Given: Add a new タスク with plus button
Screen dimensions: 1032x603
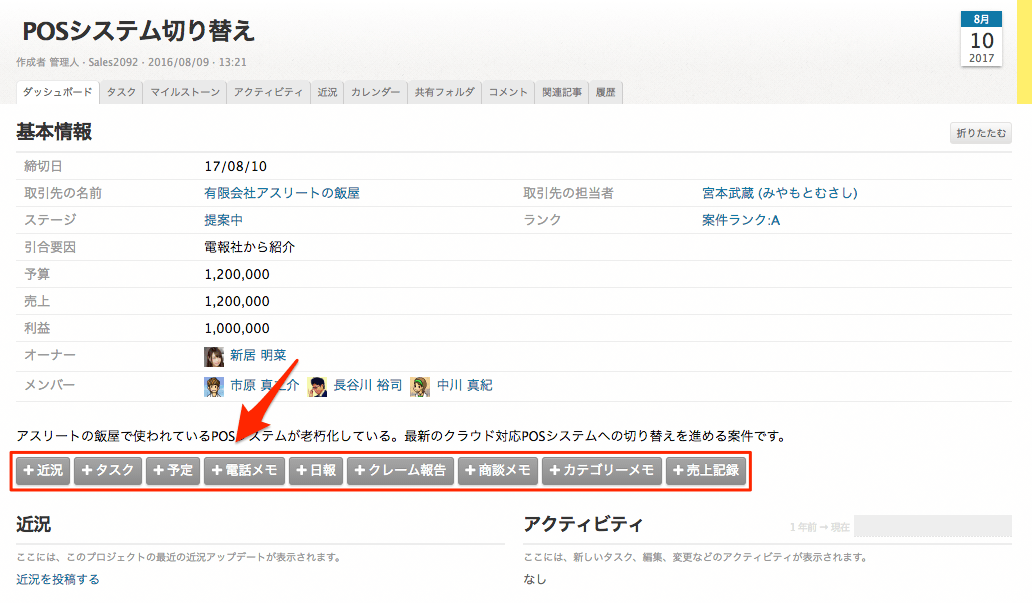Looking at the screenshot, I should click(x=108, y=471).
